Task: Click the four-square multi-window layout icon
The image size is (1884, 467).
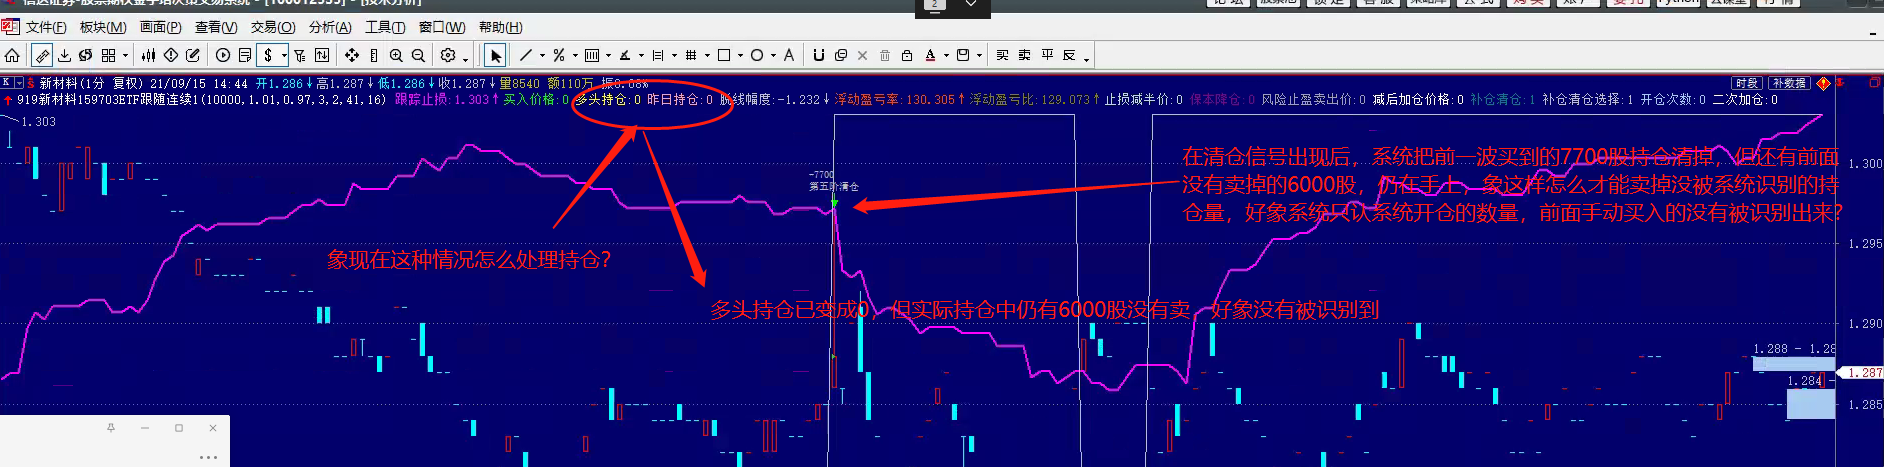Action: click(109, 55)
